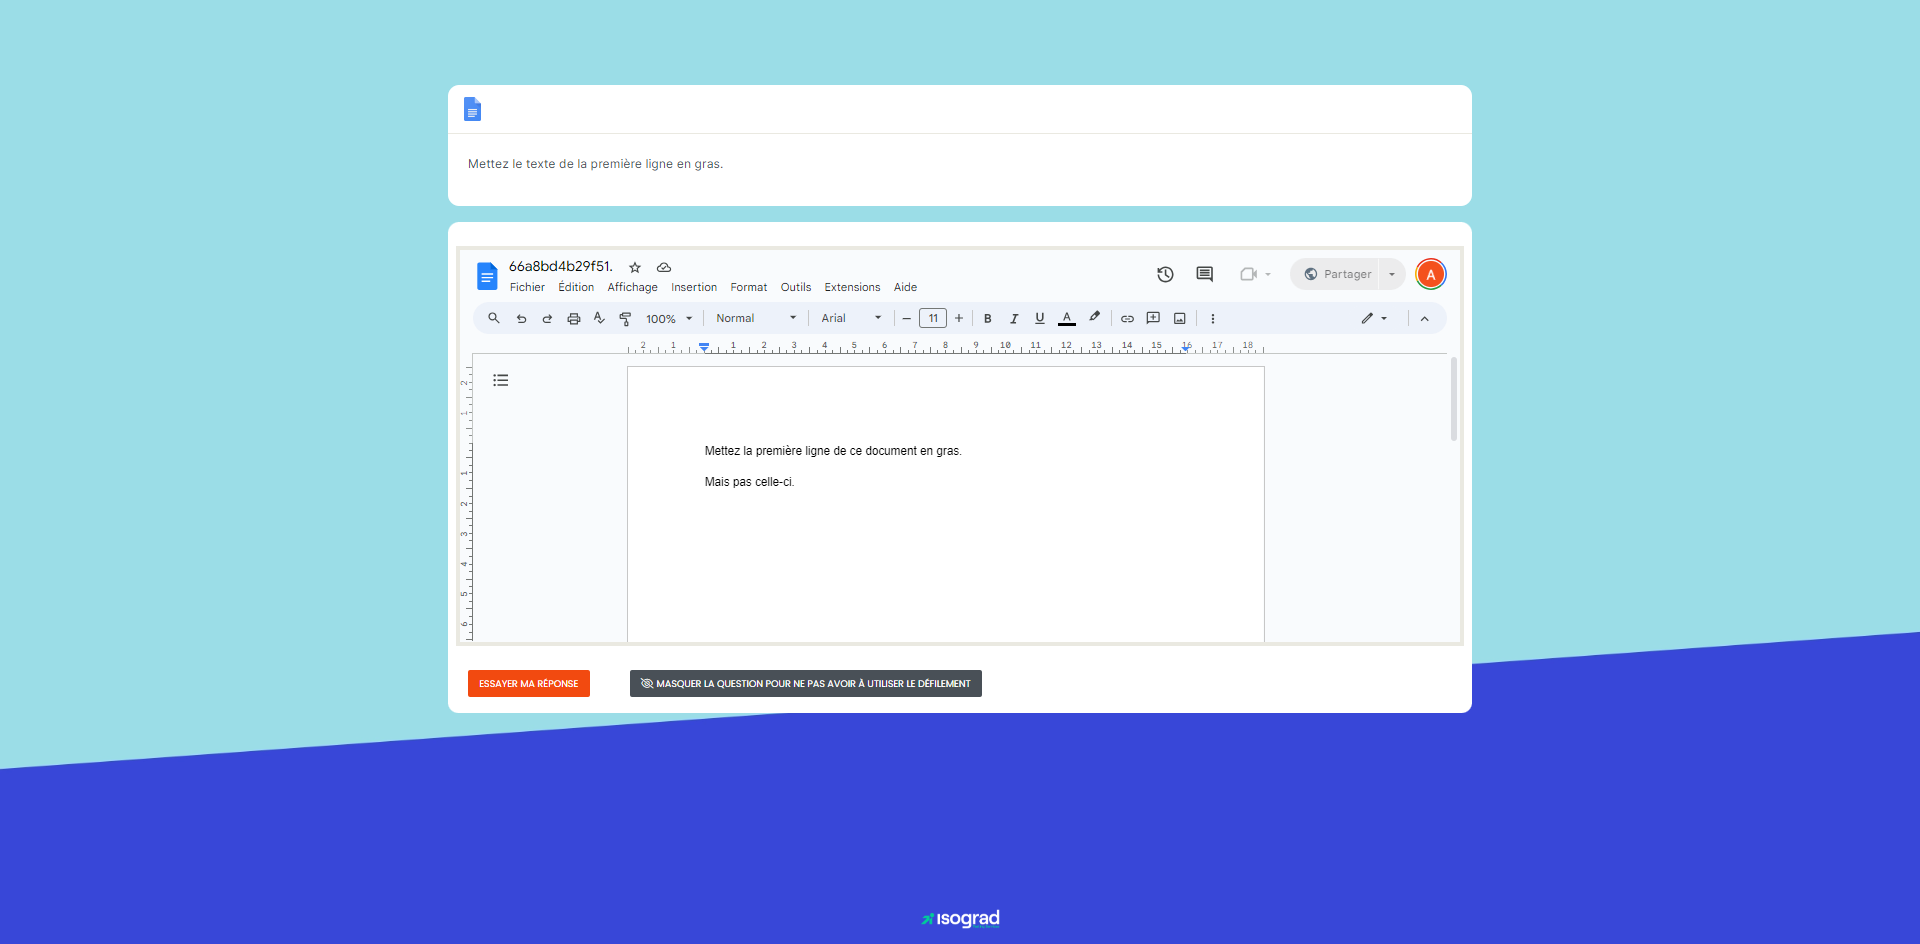Open the Normal paragraph styles dropdown
The image size is (1920, 944).
(x=754, y=318)
